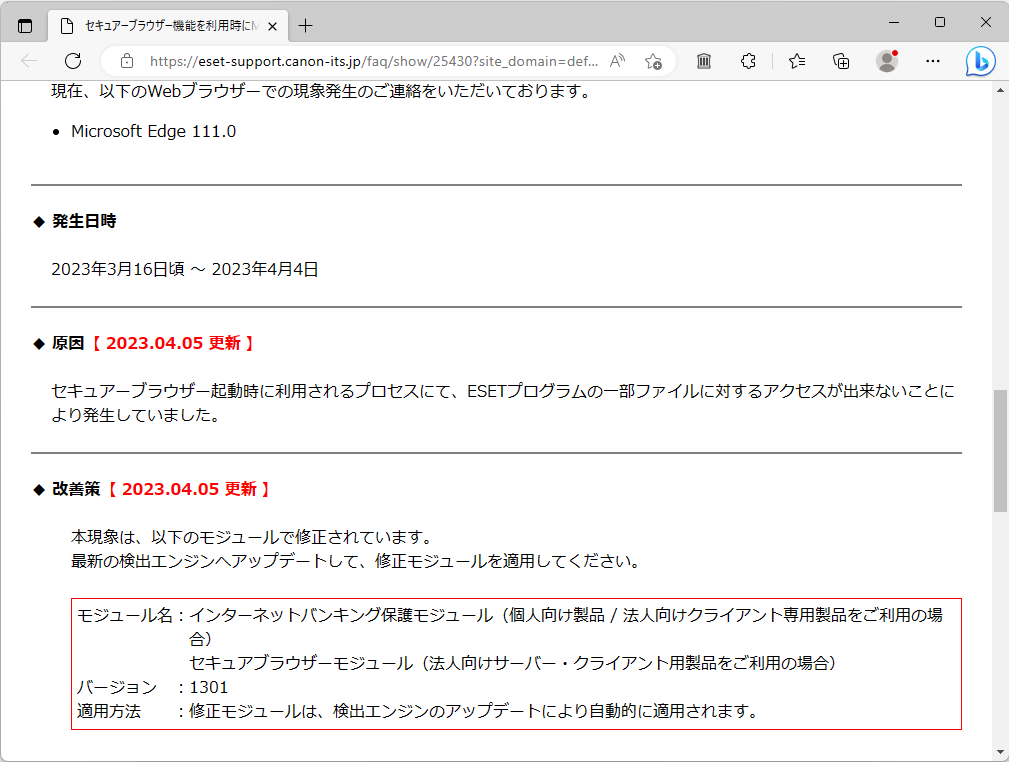Open the Favorites list icon
The height and width of the screenshot is (762, 1009).
(x=797, y=61)
